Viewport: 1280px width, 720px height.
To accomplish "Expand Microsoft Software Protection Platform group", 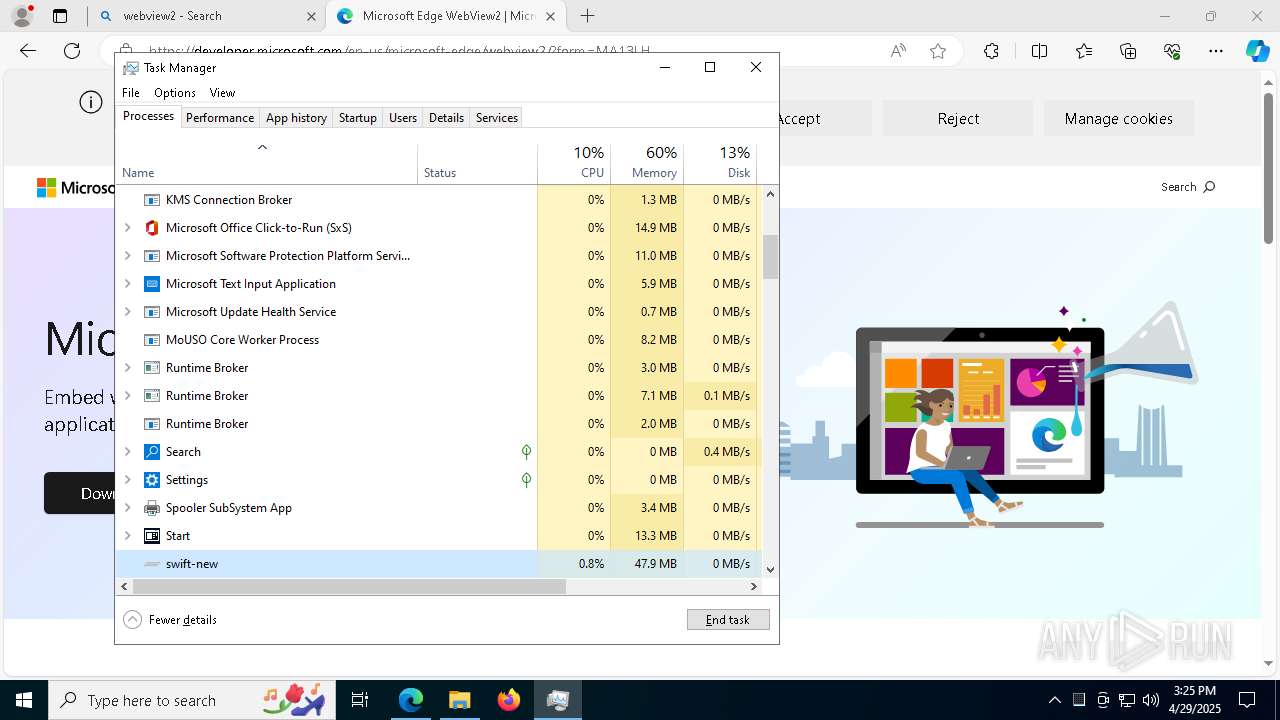I will point(128,256).
